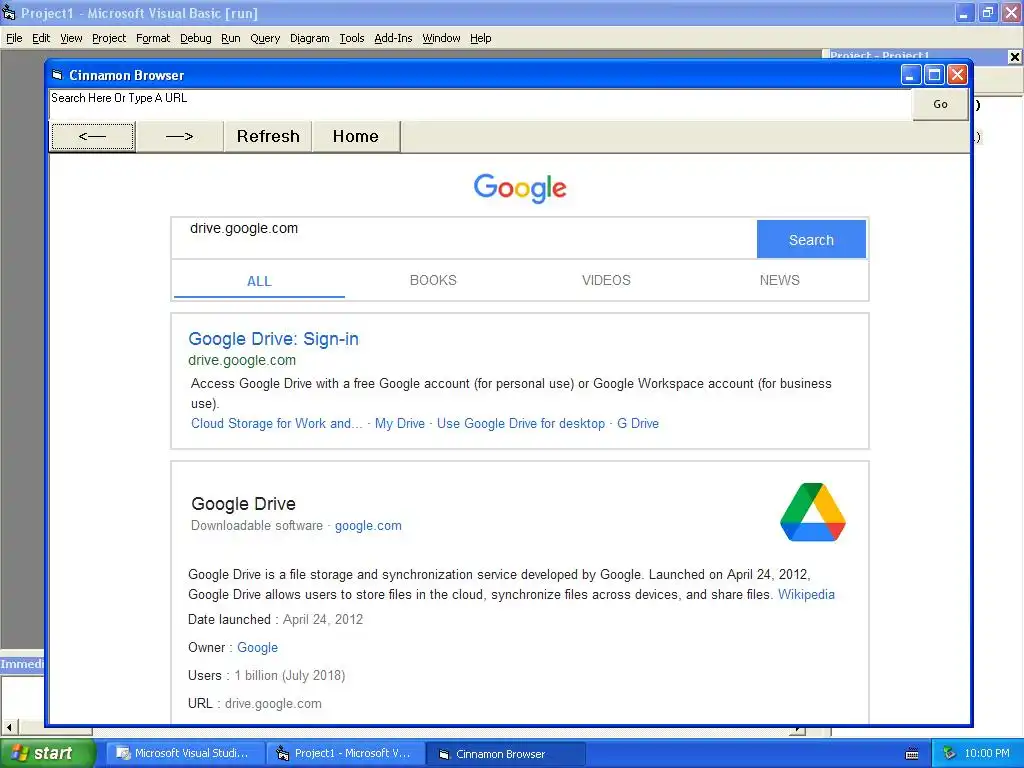This screenshot has height=768, width=1024.
Task: Click the browser URL address field
Action: pyautogui.click(x=480, y=104)
